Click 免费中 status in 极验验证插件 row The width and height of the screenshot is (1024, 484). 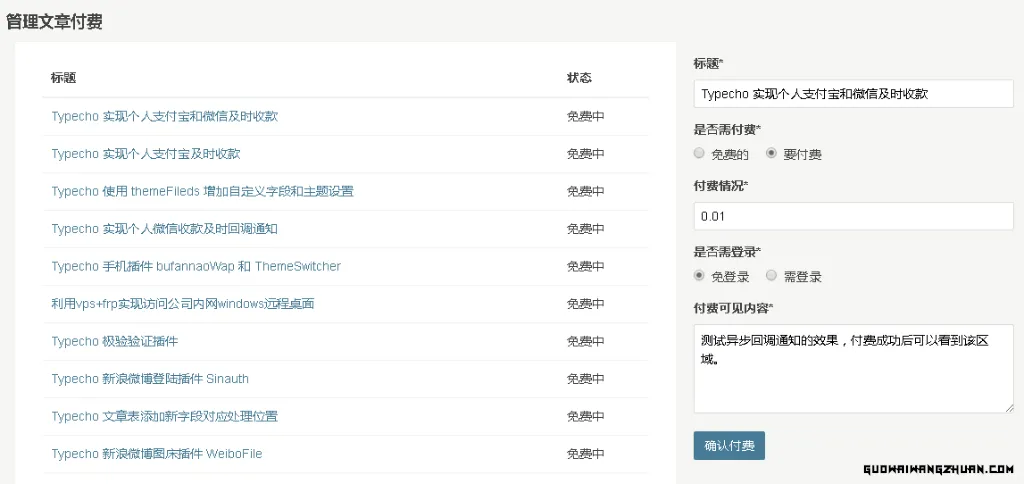tap(585, 341)
